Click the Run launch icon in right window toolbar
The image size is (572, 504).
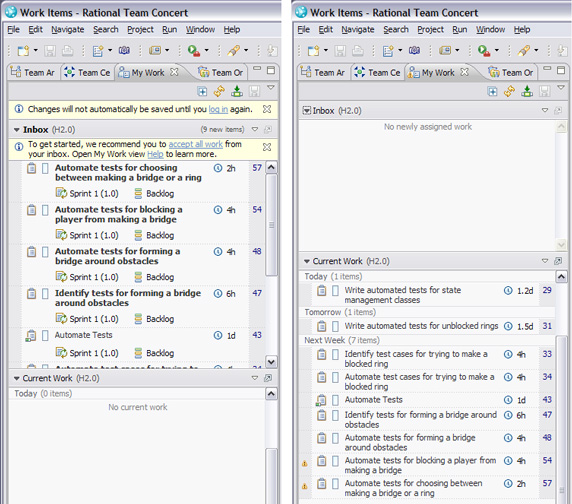(x=484, y=50)
